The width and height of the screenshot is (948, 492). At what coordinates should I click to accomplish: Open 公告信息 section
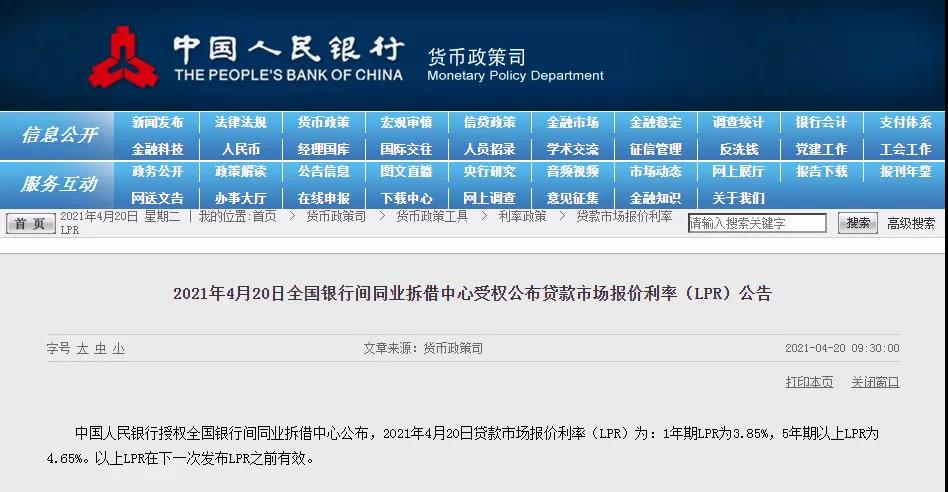tap(323, 172)
